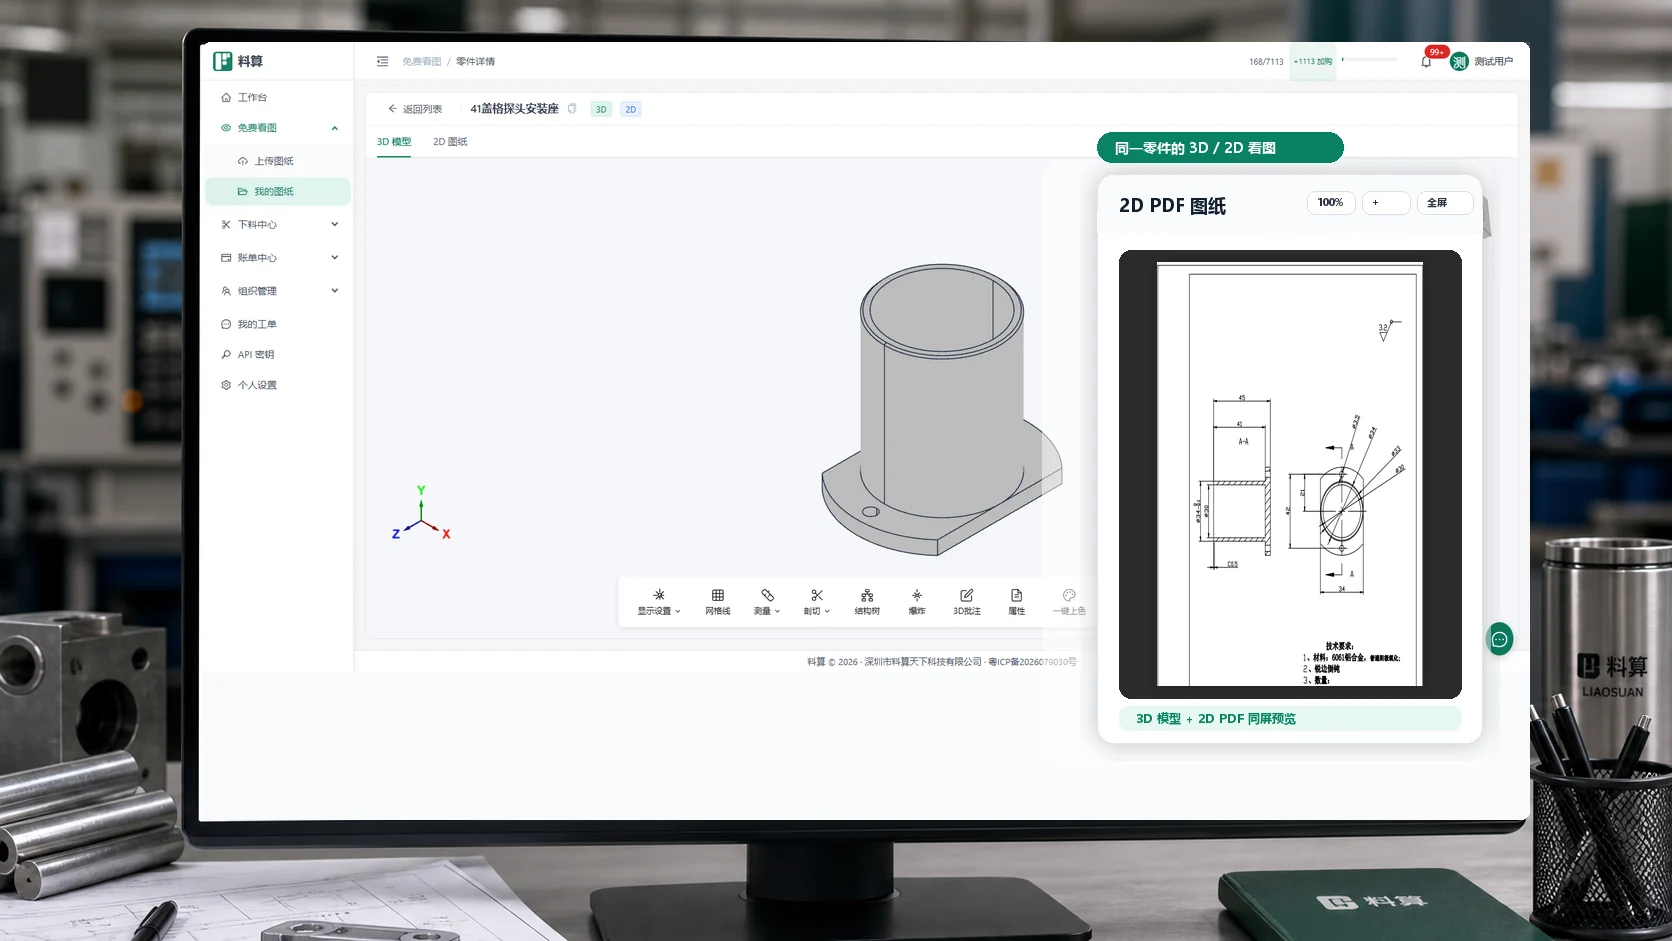This screenshot has height=941, width=1672.
Task: Select 我的图纸 in the sidebar
Action: tap(278, 191)
